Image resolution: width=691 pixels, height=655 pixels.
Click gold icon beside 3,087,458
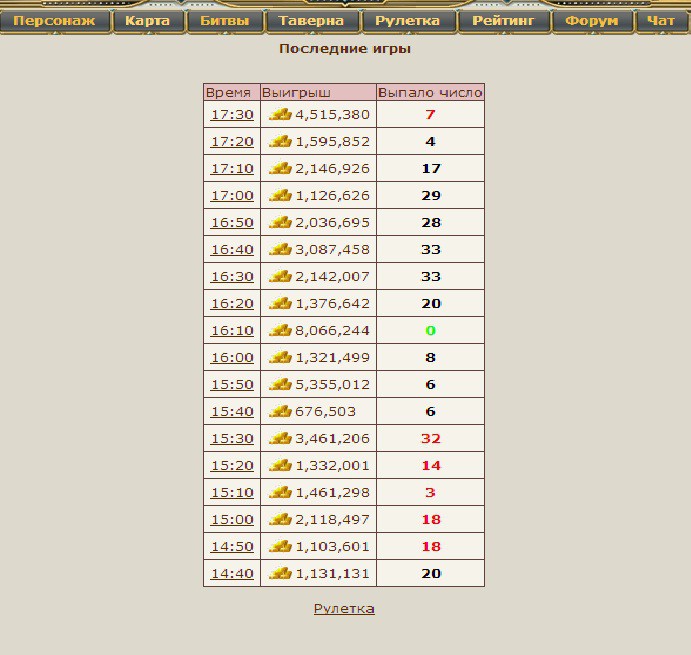click(x=280, y=249)
